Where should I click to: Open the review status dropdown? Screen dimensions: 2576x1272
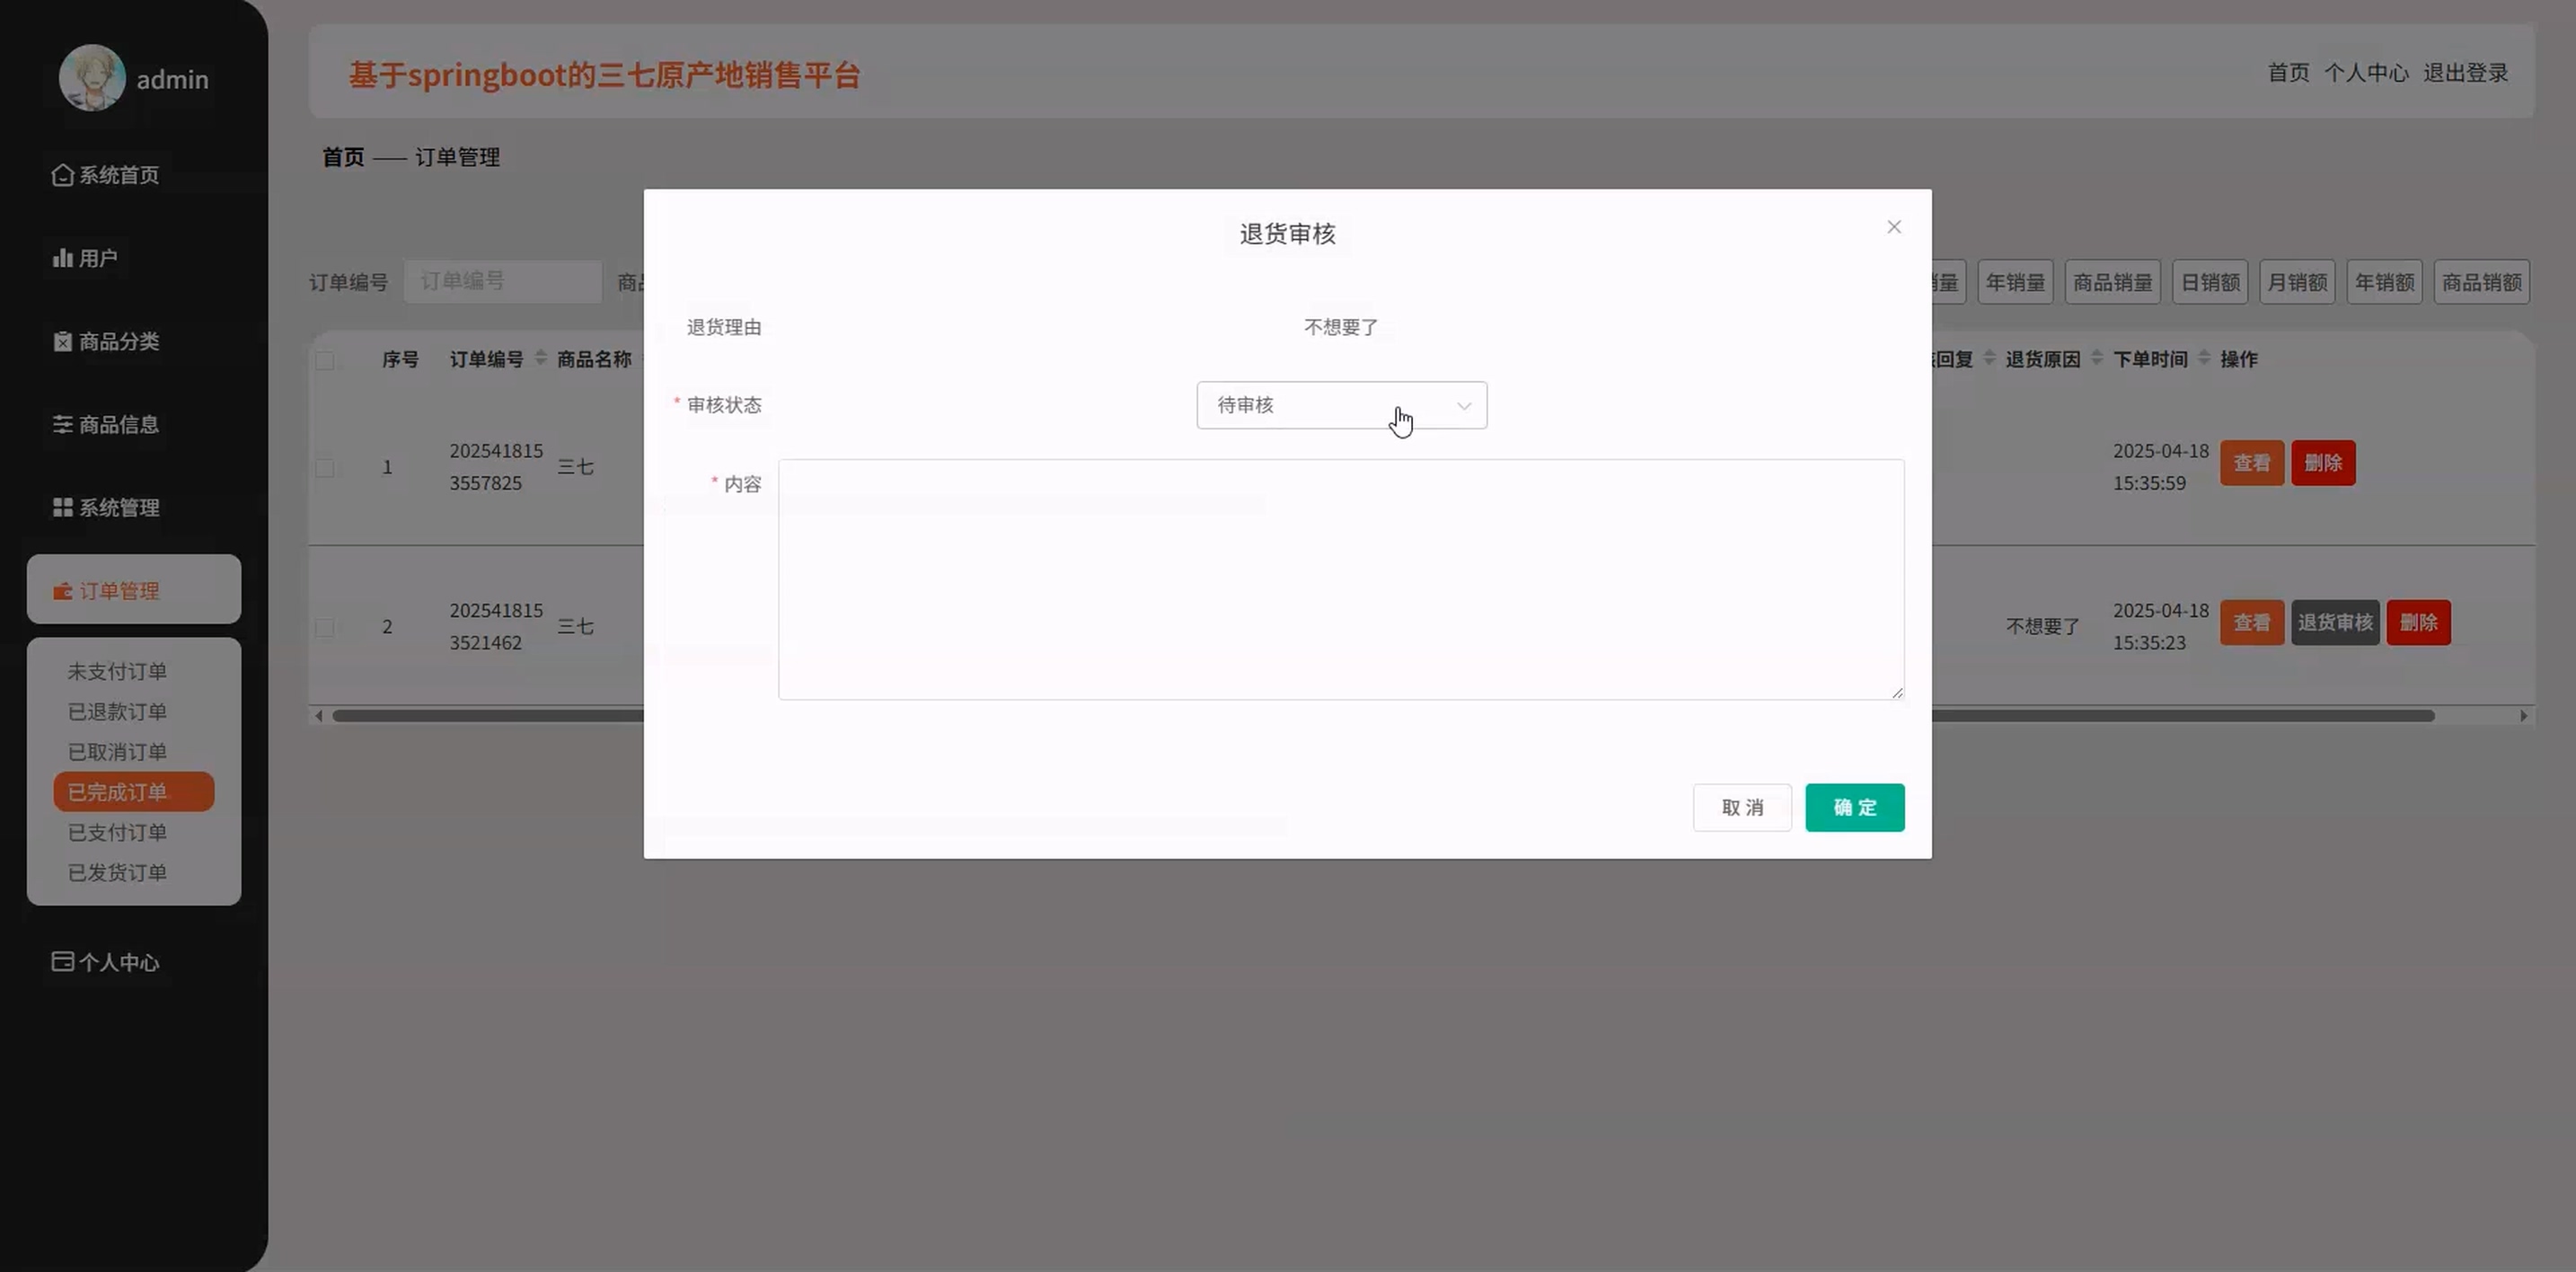point(1341,405)
